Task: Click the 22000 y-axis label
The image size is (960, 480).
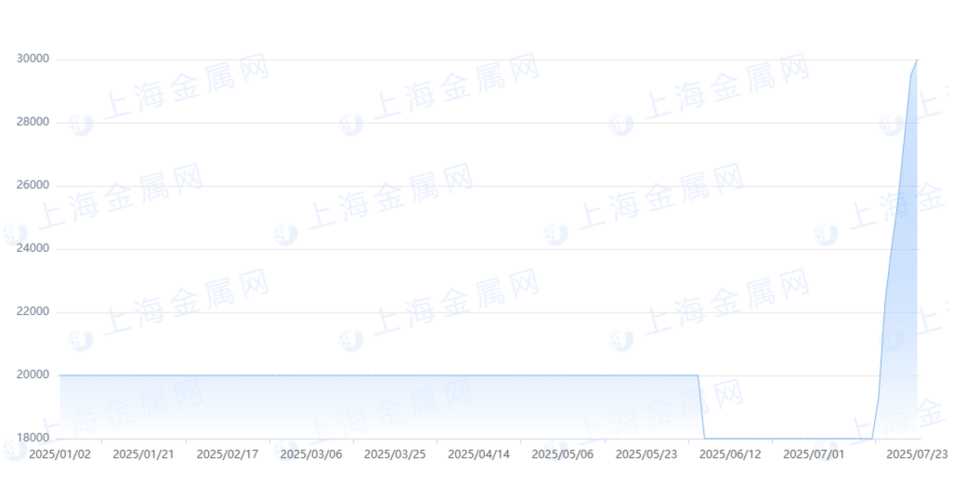Action: (x=32, y=312)
